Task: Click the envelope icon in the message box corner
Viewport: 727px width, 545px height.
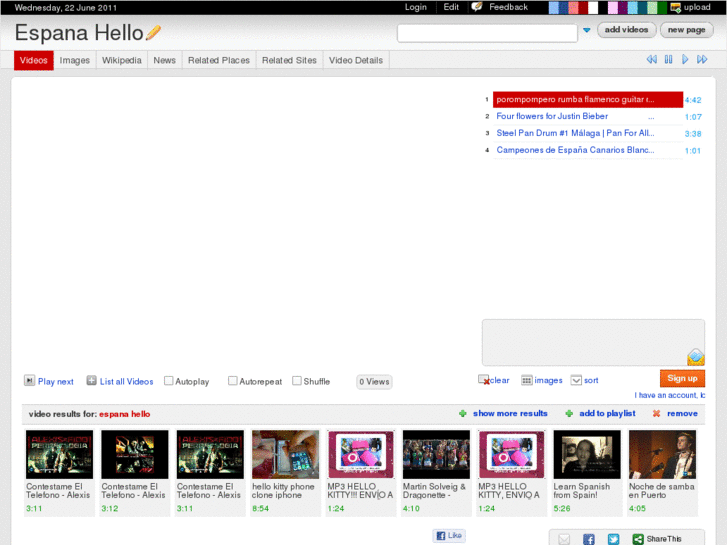Action: tap(696, 357)
